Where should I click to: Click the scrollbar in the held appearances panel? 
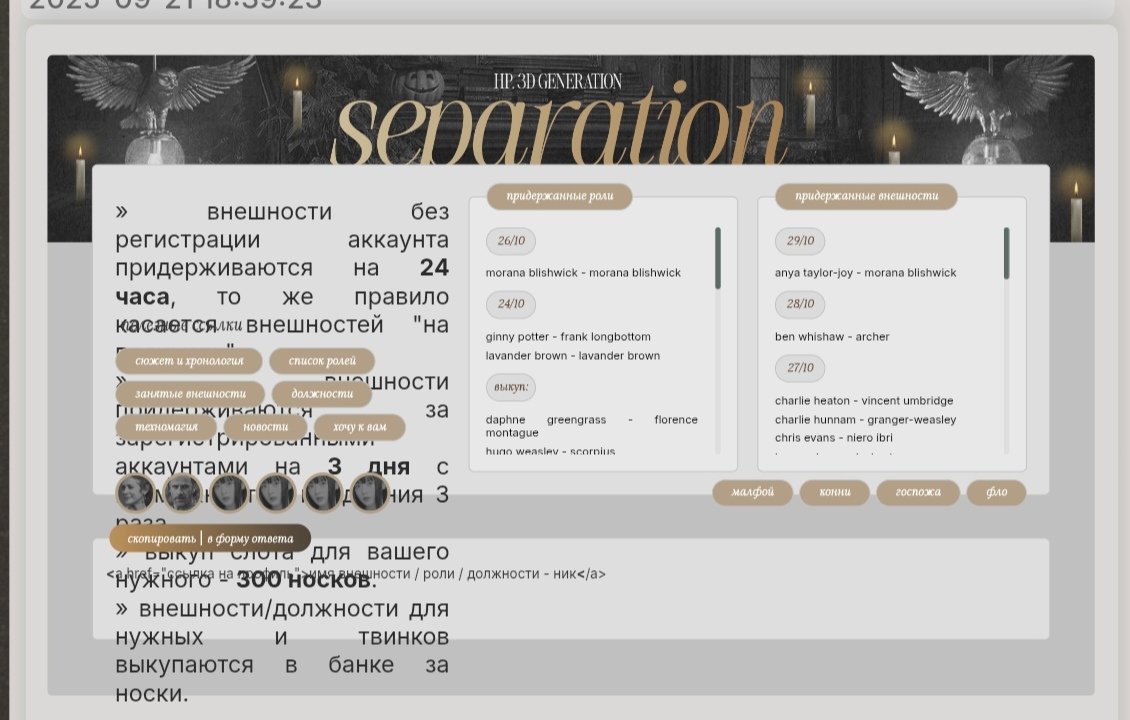click(x=1006, y=254)
